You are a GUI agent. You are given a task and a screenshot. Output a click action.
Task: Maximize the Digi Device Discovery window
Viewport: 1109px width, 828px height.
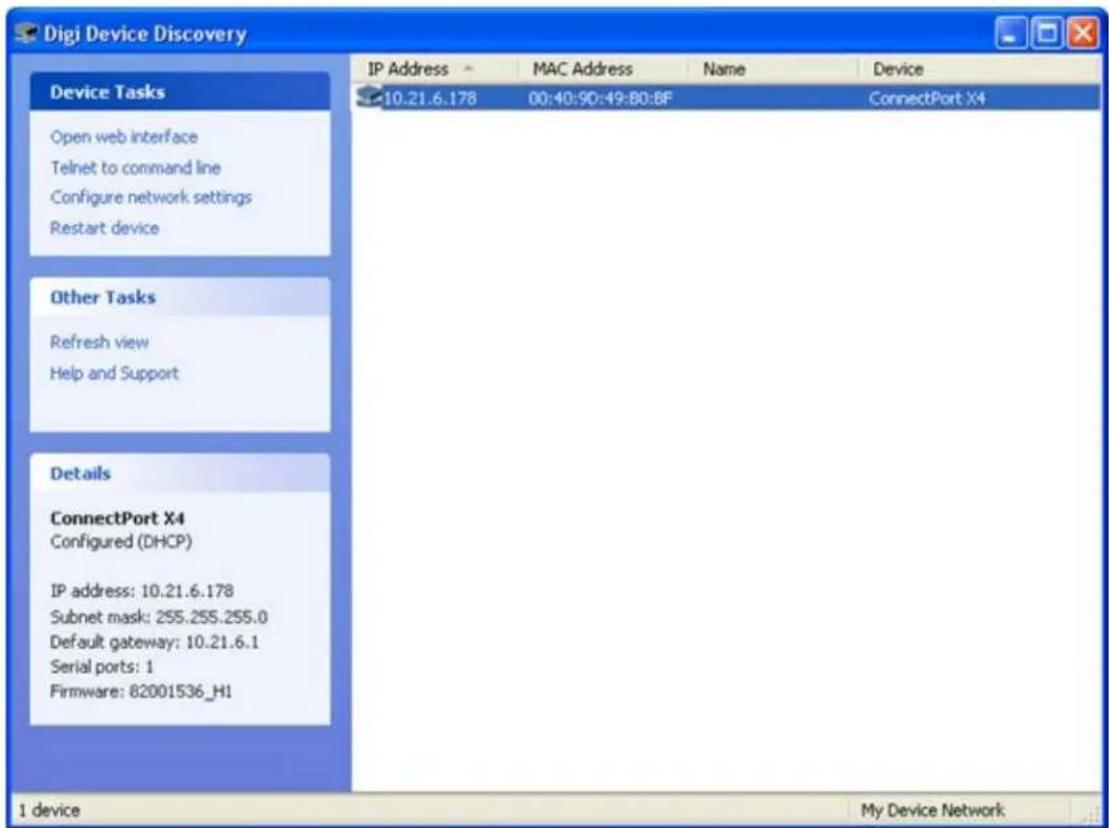[1045, 34]
